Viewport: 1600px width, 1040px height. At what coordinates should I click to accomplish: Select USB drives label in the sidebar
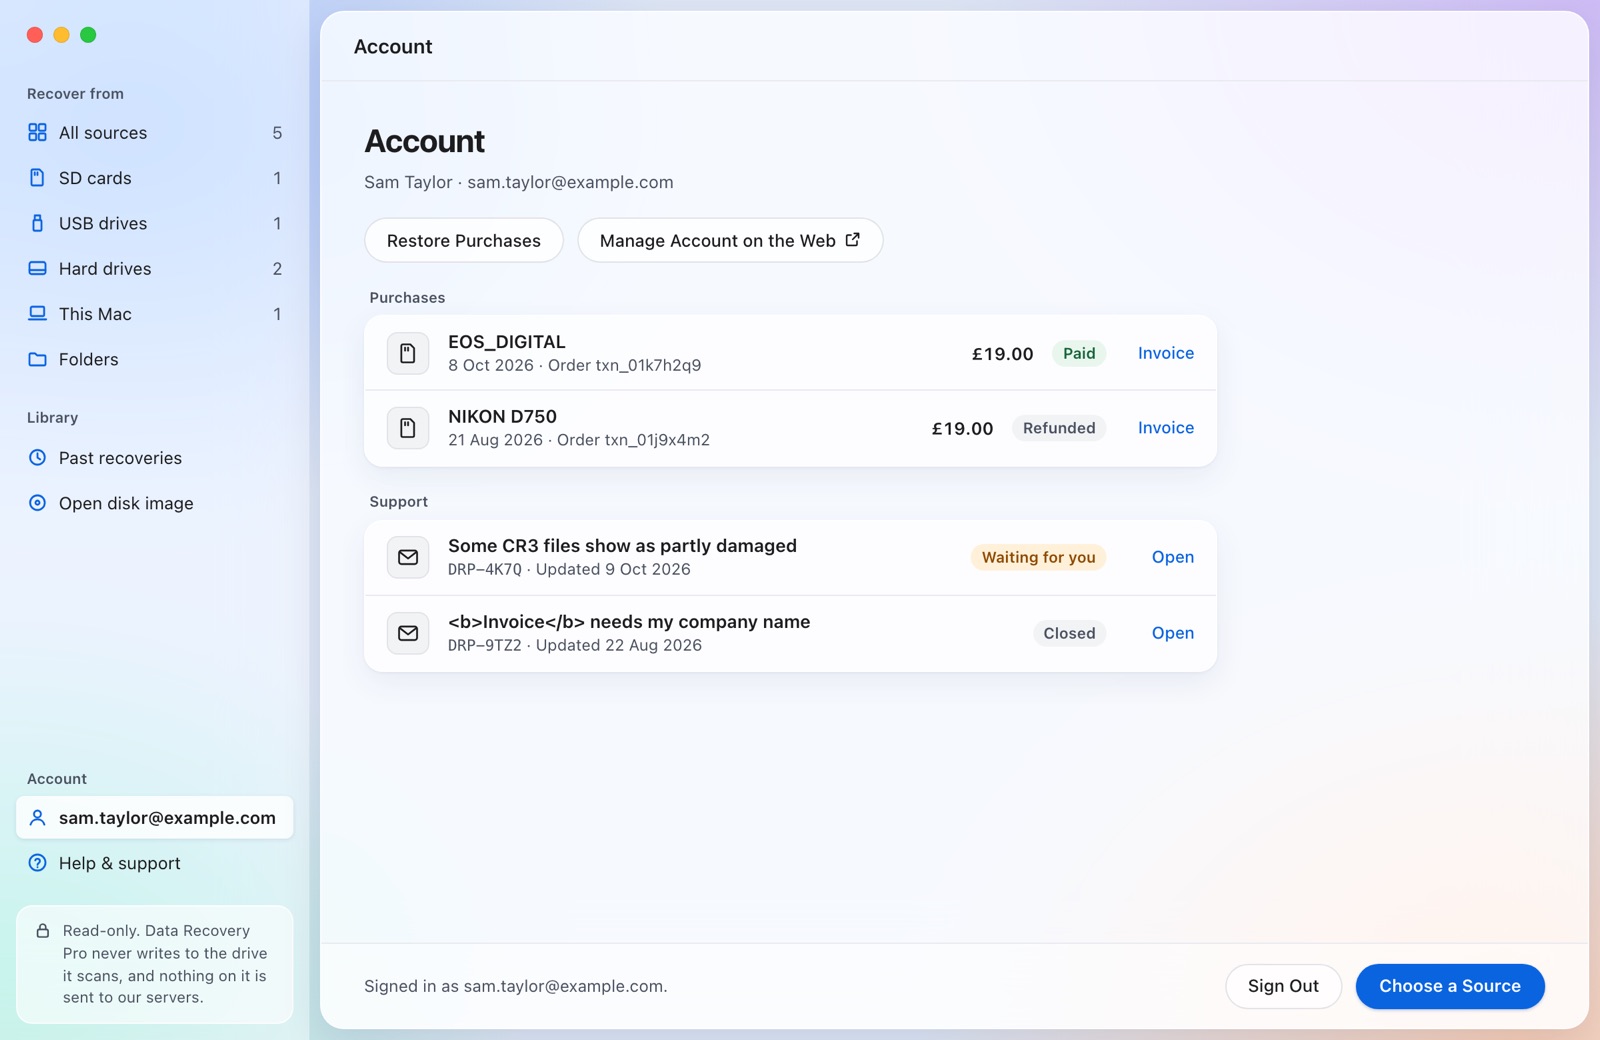pos(103,223)
